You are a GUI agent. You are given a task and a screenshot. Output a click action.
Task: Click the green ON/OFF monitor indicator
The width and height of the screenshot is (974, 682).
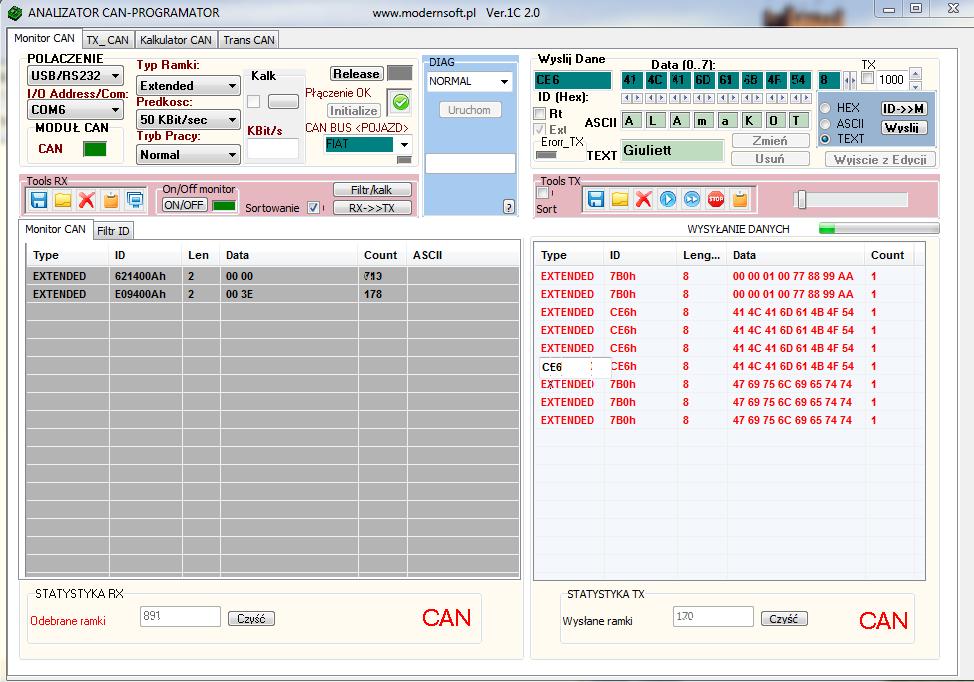(224, 206)
